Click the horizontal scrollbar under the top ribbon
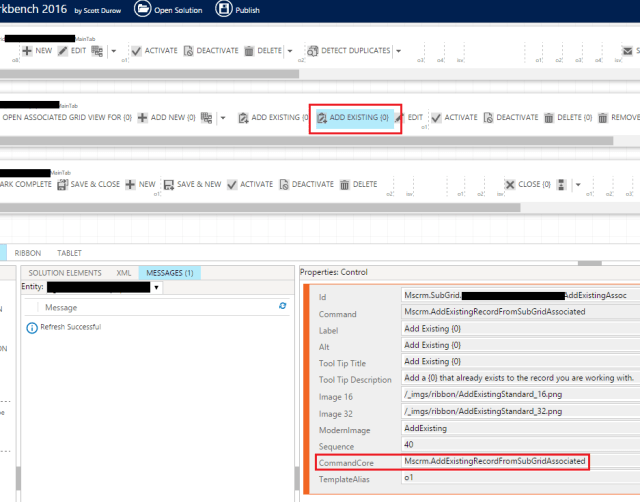This screenshot has height=502, width=640. (x=150, y=74)
